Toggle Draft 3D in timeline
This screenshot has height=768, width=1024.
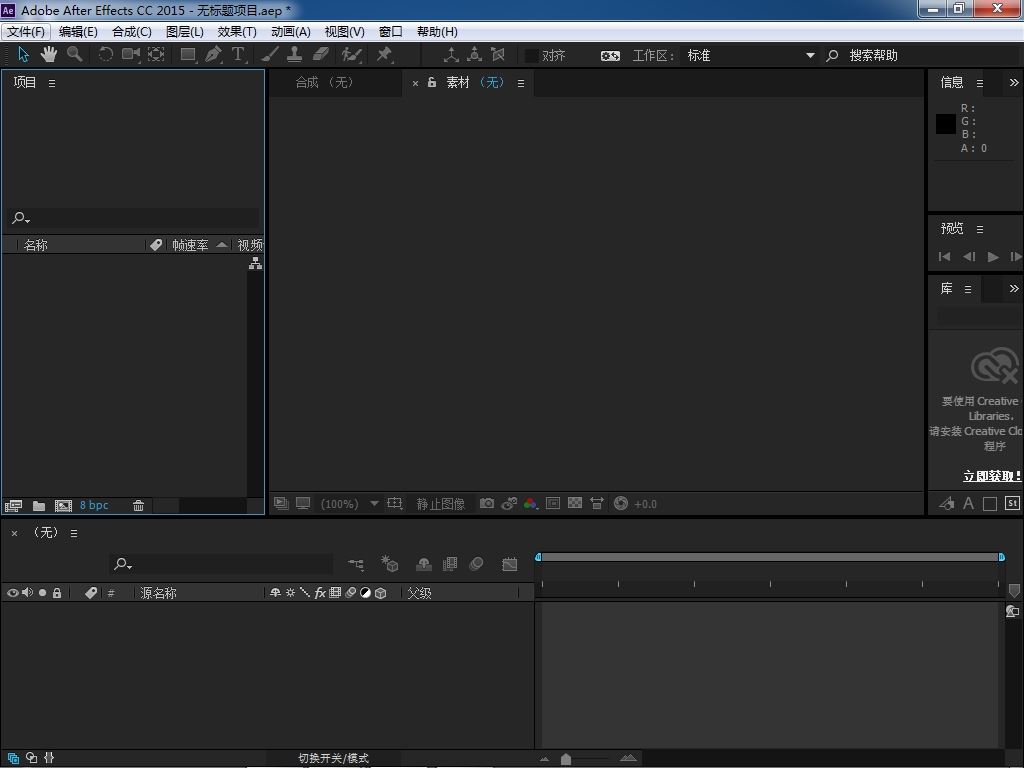click(389, 564)
